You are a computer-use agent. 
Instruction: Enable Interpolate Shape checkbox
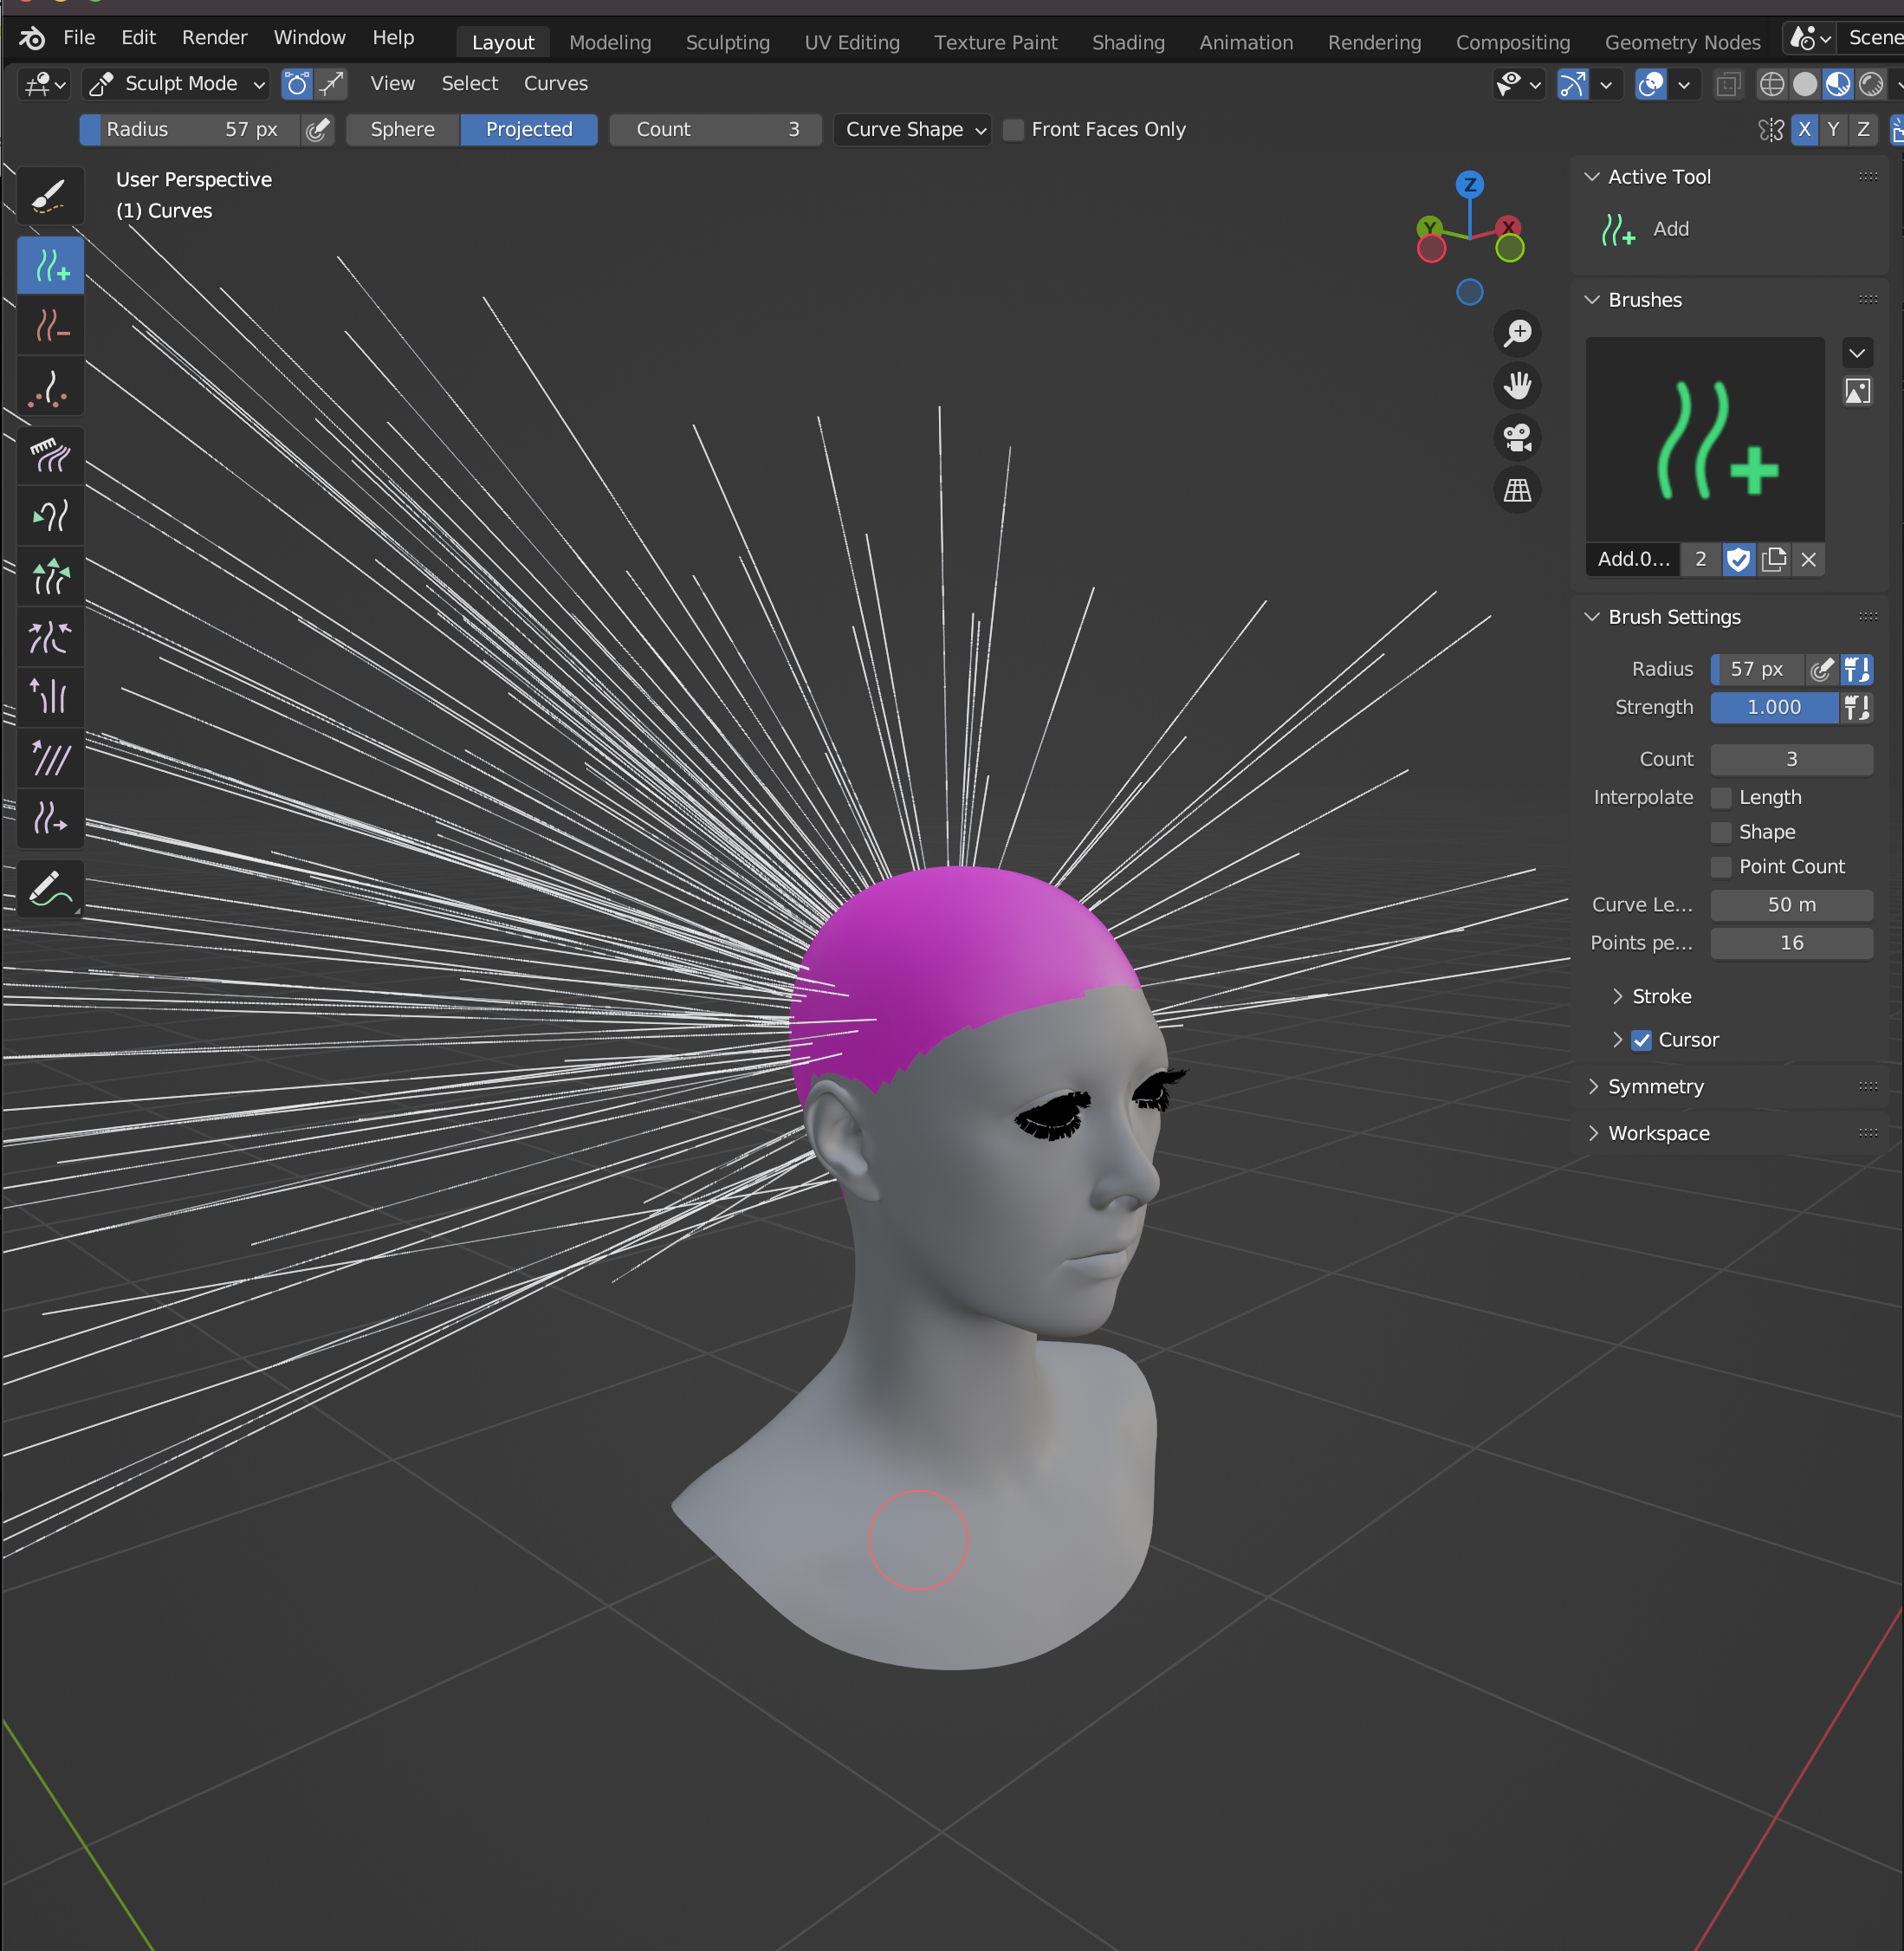coord(1721,832)
